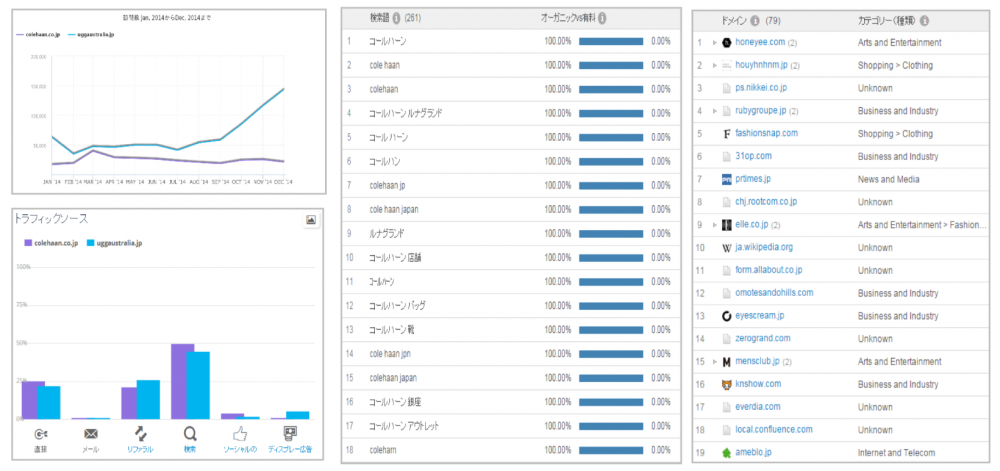Click the eyescream.jp circle favicon

click(726, 316)
